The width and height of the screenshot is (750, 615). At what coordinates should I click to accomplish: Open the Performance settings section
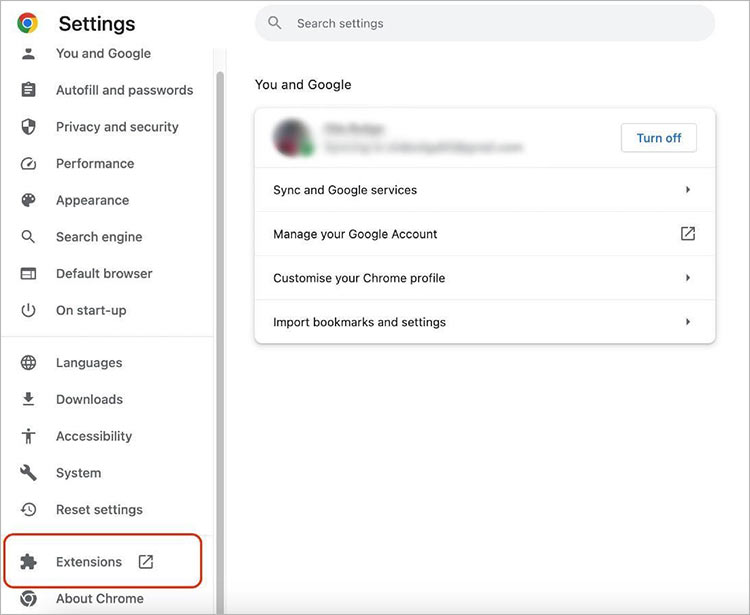coord(95,164)
